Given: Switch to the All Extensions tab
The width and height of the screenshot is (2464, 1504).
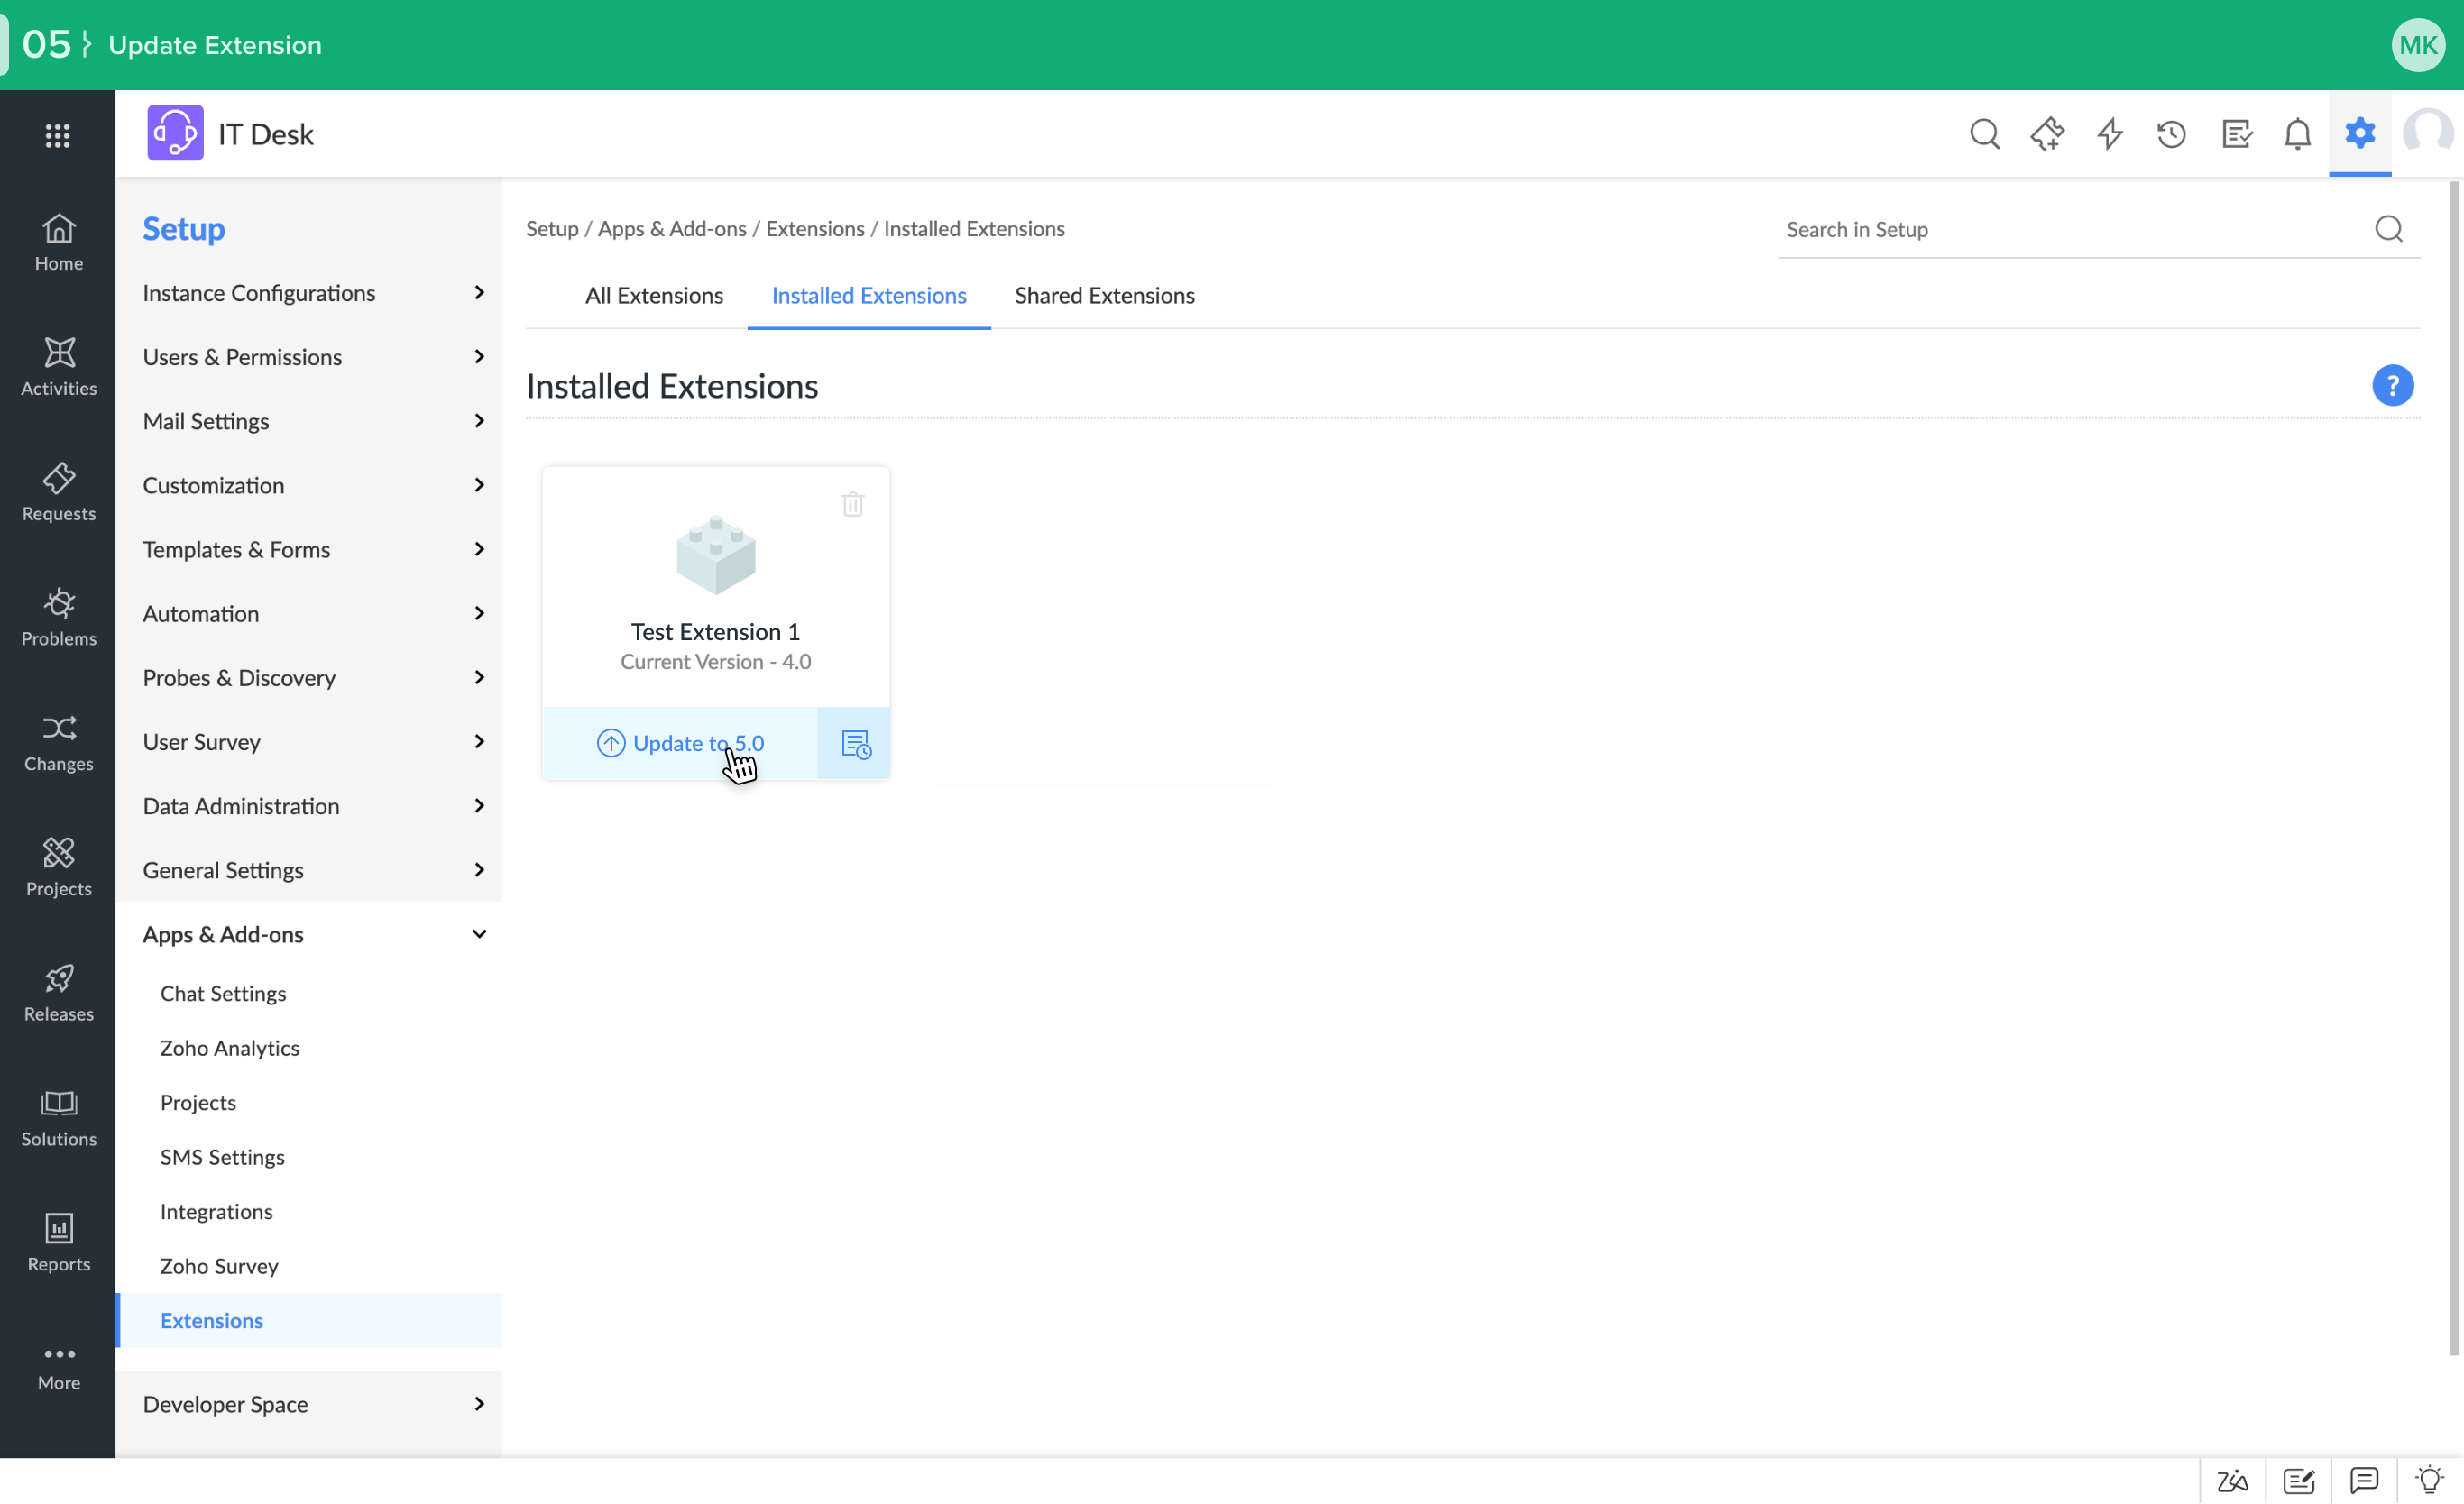Looking at the screenshot, I should coord(654,296).
